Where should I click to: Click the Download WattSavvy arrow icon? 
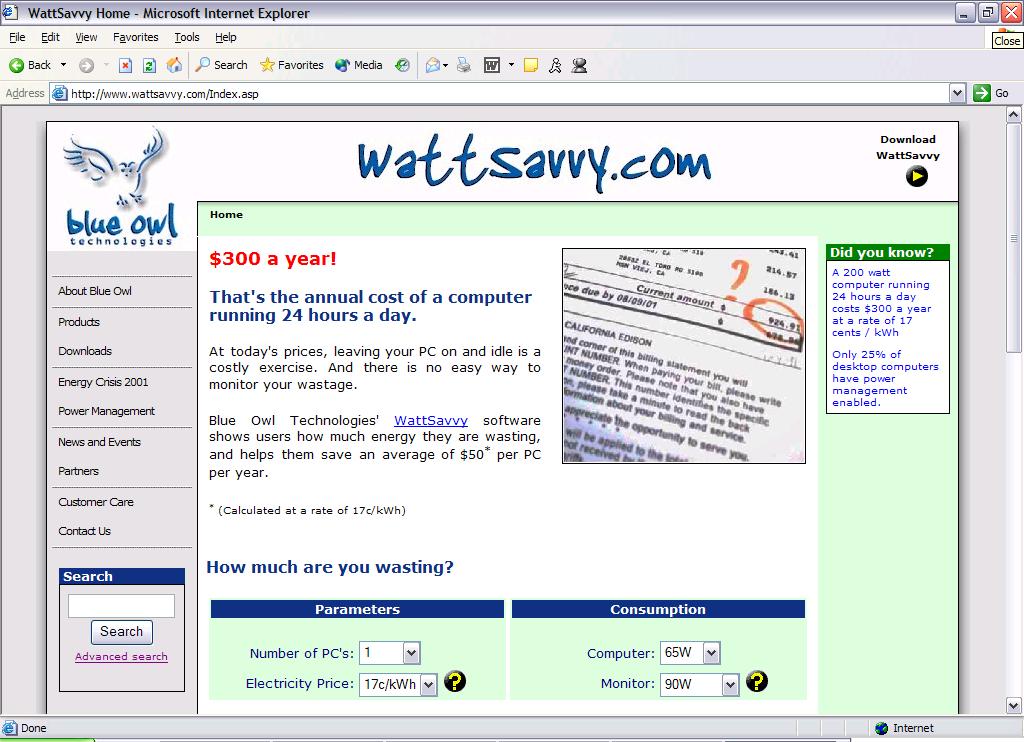[x=916, y=177]
